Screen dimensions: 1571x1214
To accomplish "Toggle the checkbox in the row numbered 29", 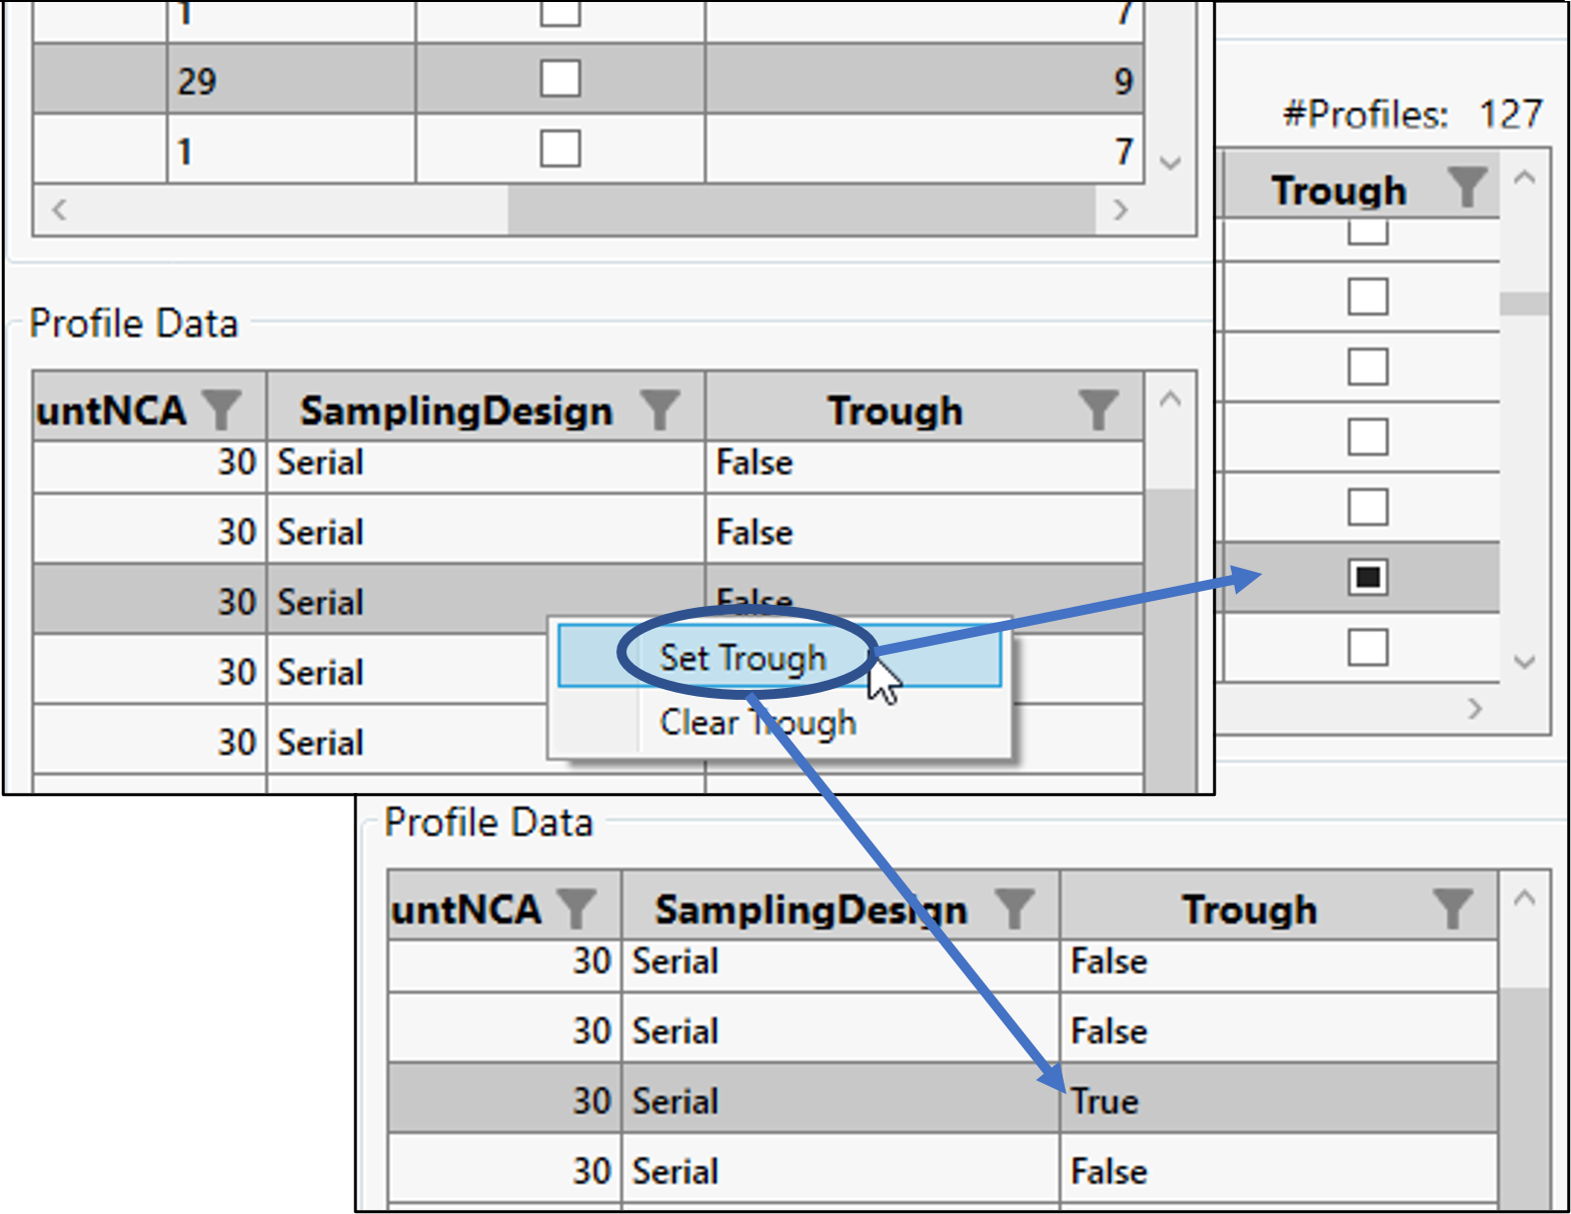I will click(x=560, y=79).
